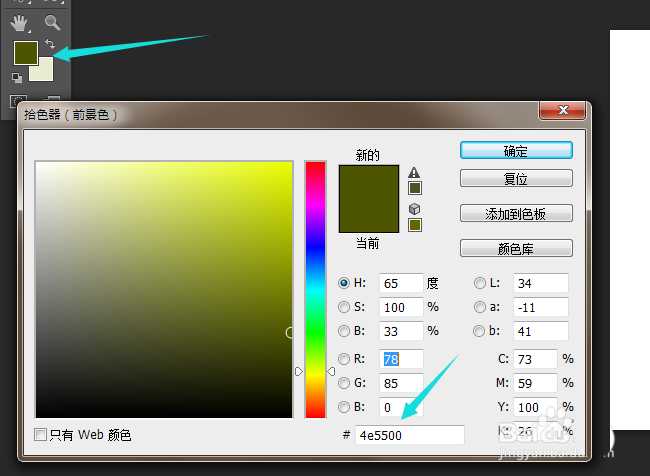Click the blue B field showing 0
Screen dimensions: 650x476
tap(401, 407)
